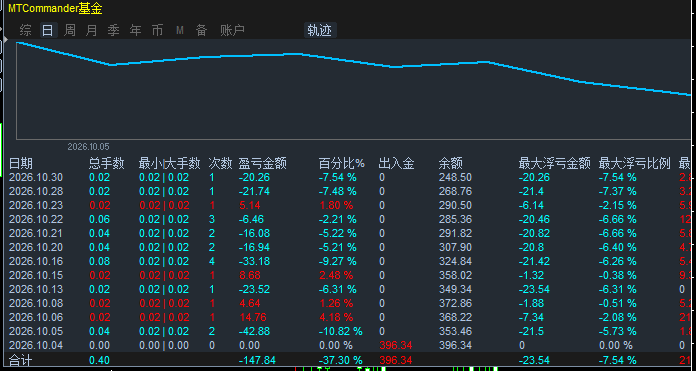The height and width of the screenshot is (371, 696).
Task: Click the 出入金 column header
Action: [x=396, y=163]
